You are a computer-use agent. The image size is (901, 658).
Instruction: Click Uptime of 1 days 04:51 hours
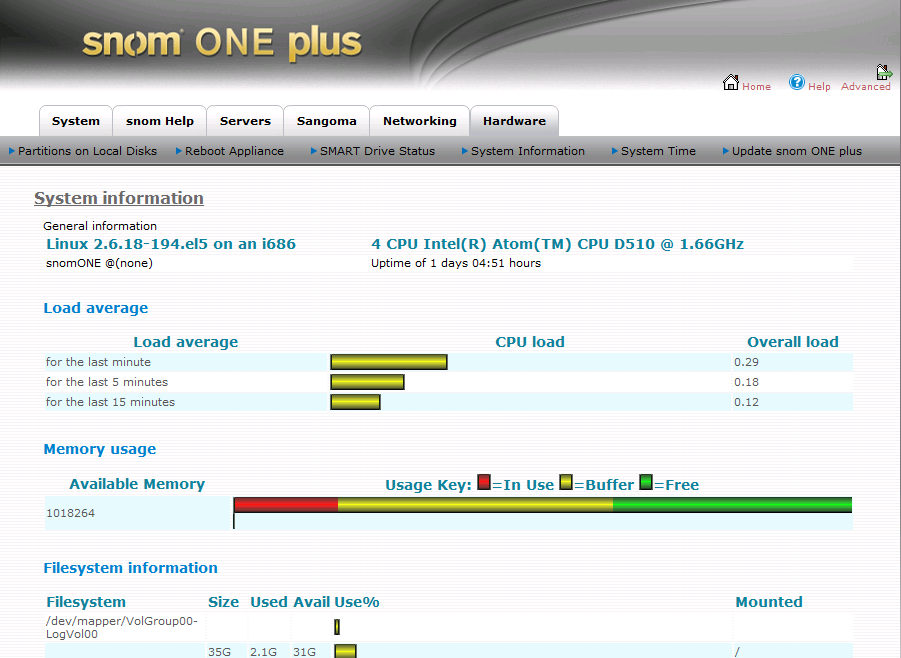pos(456,263)
